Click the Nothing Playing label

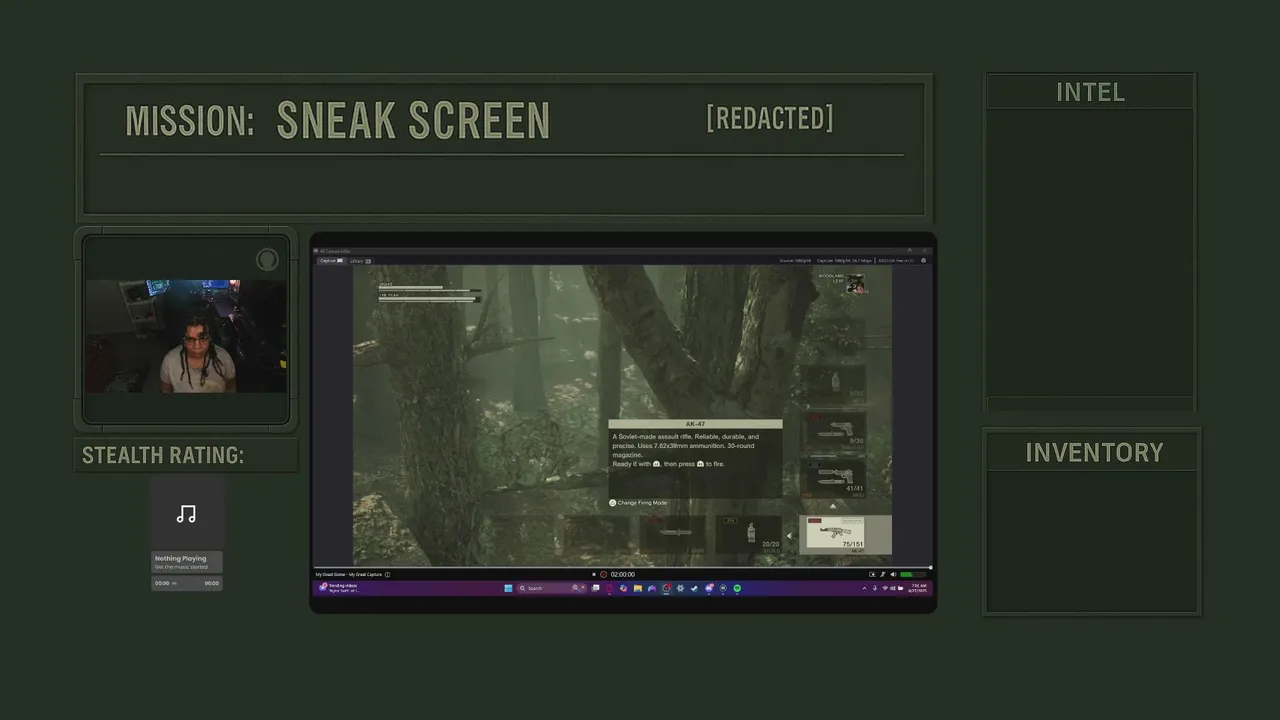tap(180, 558)
